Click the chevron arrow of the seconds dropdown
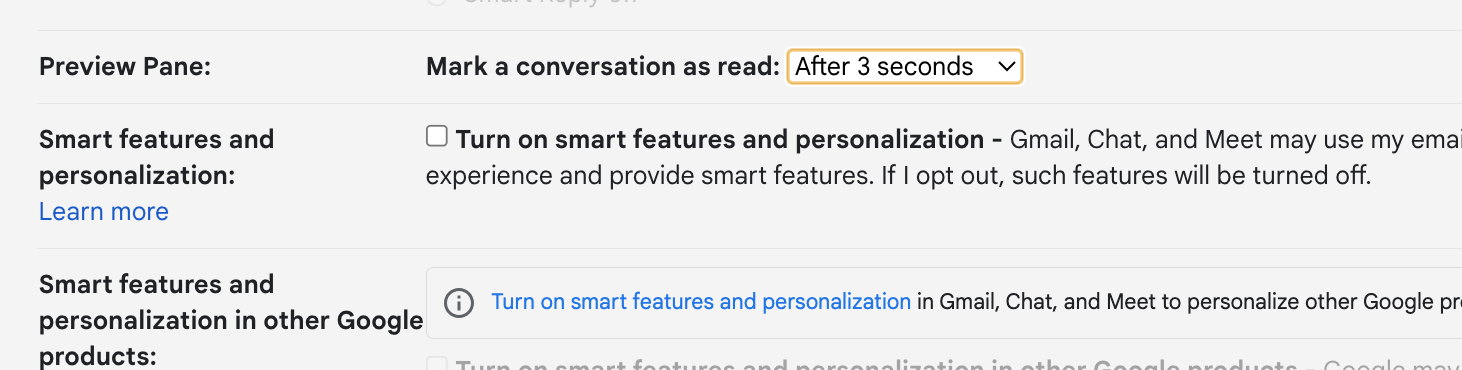 (1006, 67)
